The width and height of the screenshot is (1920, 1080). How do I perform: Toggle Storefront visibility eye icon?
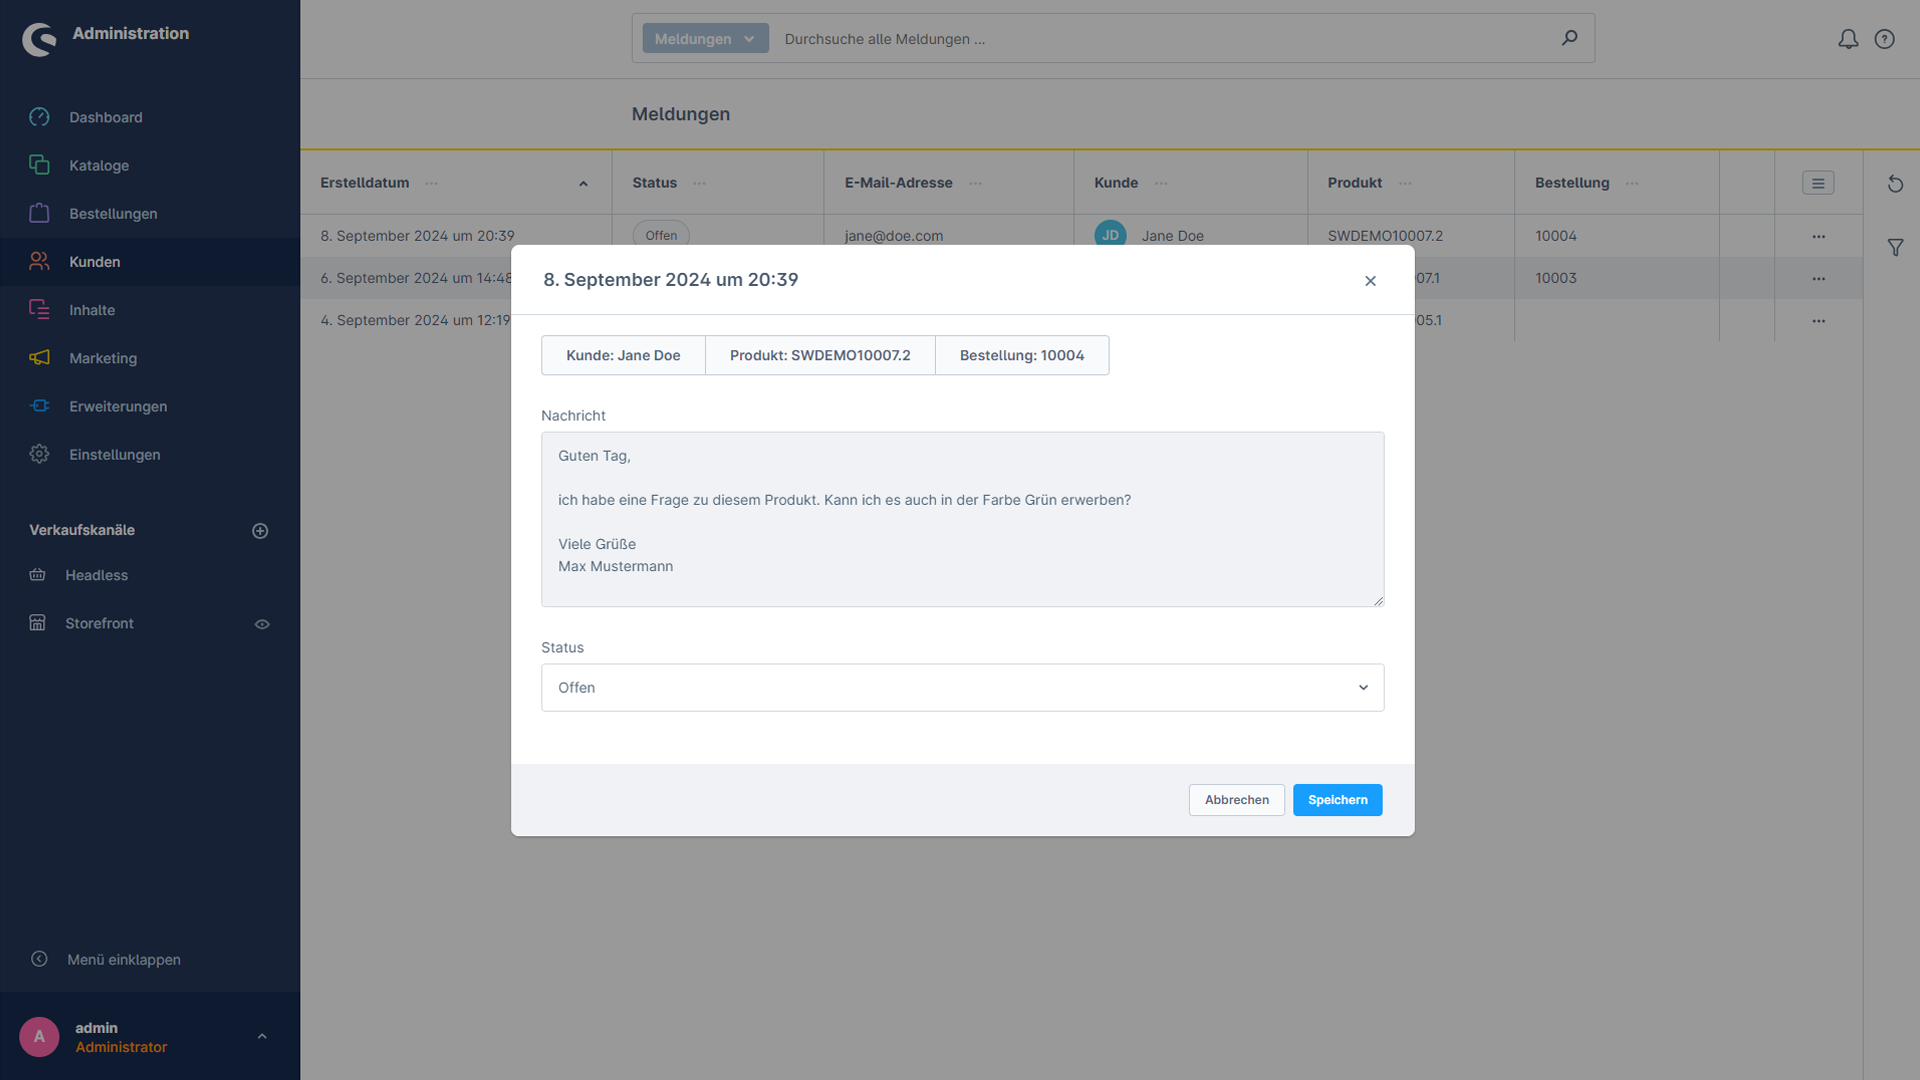[x=262, y=624]
